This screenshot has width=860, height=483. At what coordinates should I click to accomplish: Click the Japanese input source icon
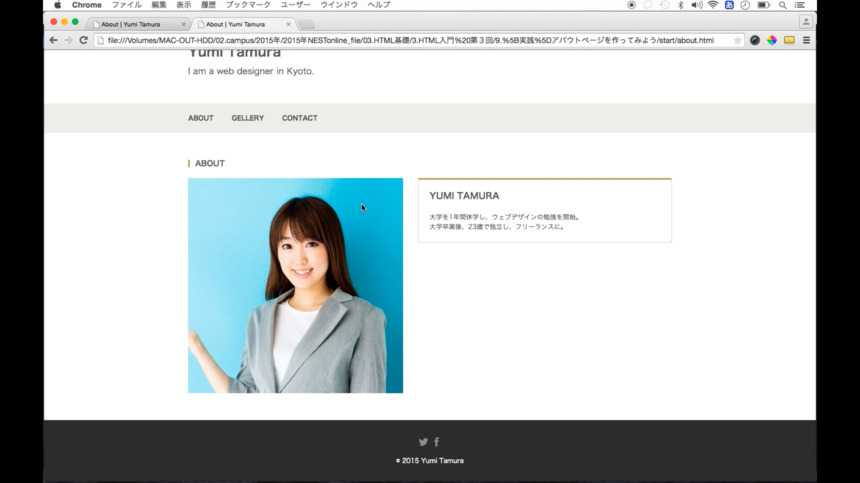pos(729,5)
